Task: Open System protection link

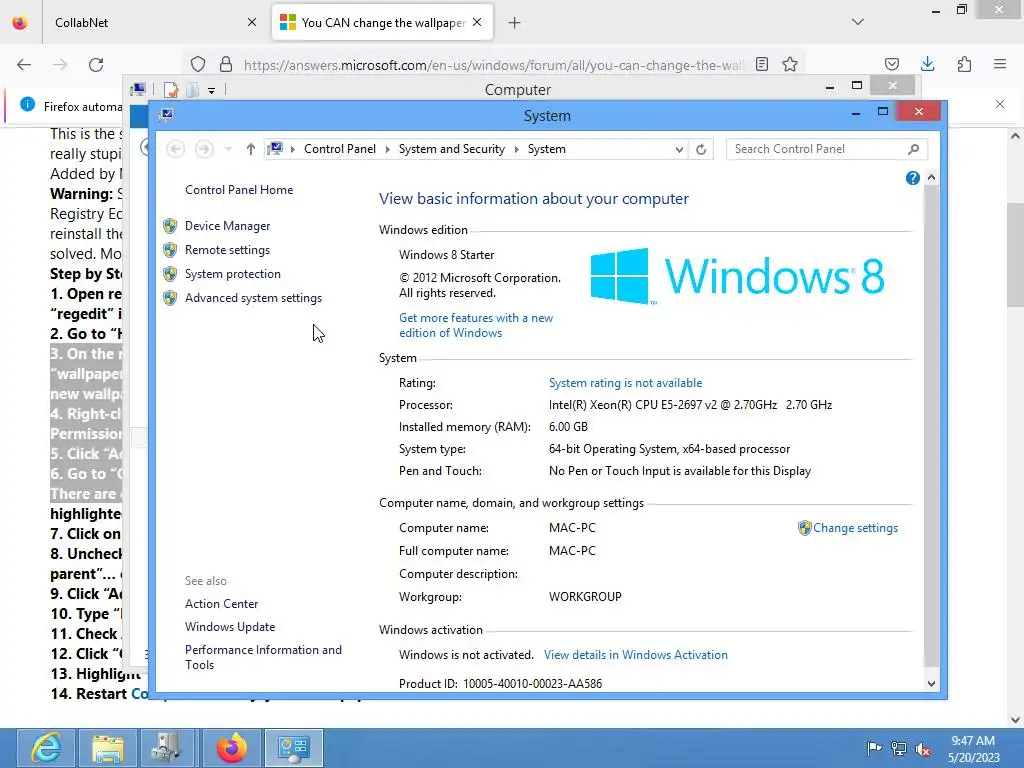Action: 232,274
